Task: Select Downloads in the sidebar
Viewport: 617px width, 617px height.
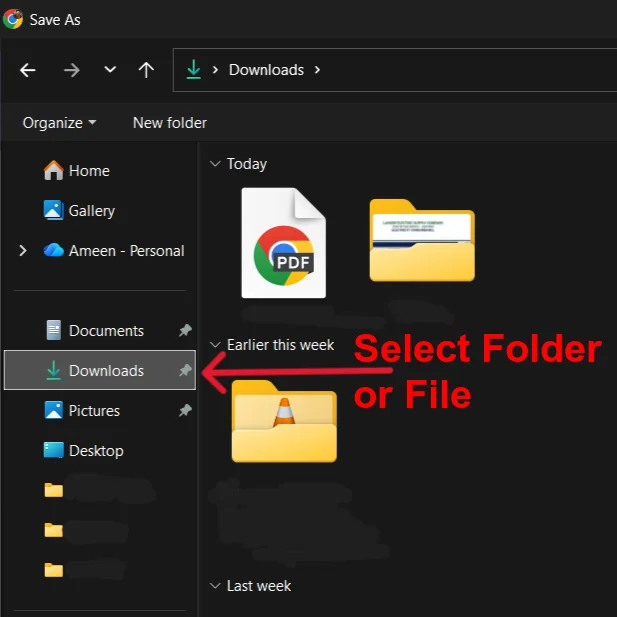Action: click(100, 370)
